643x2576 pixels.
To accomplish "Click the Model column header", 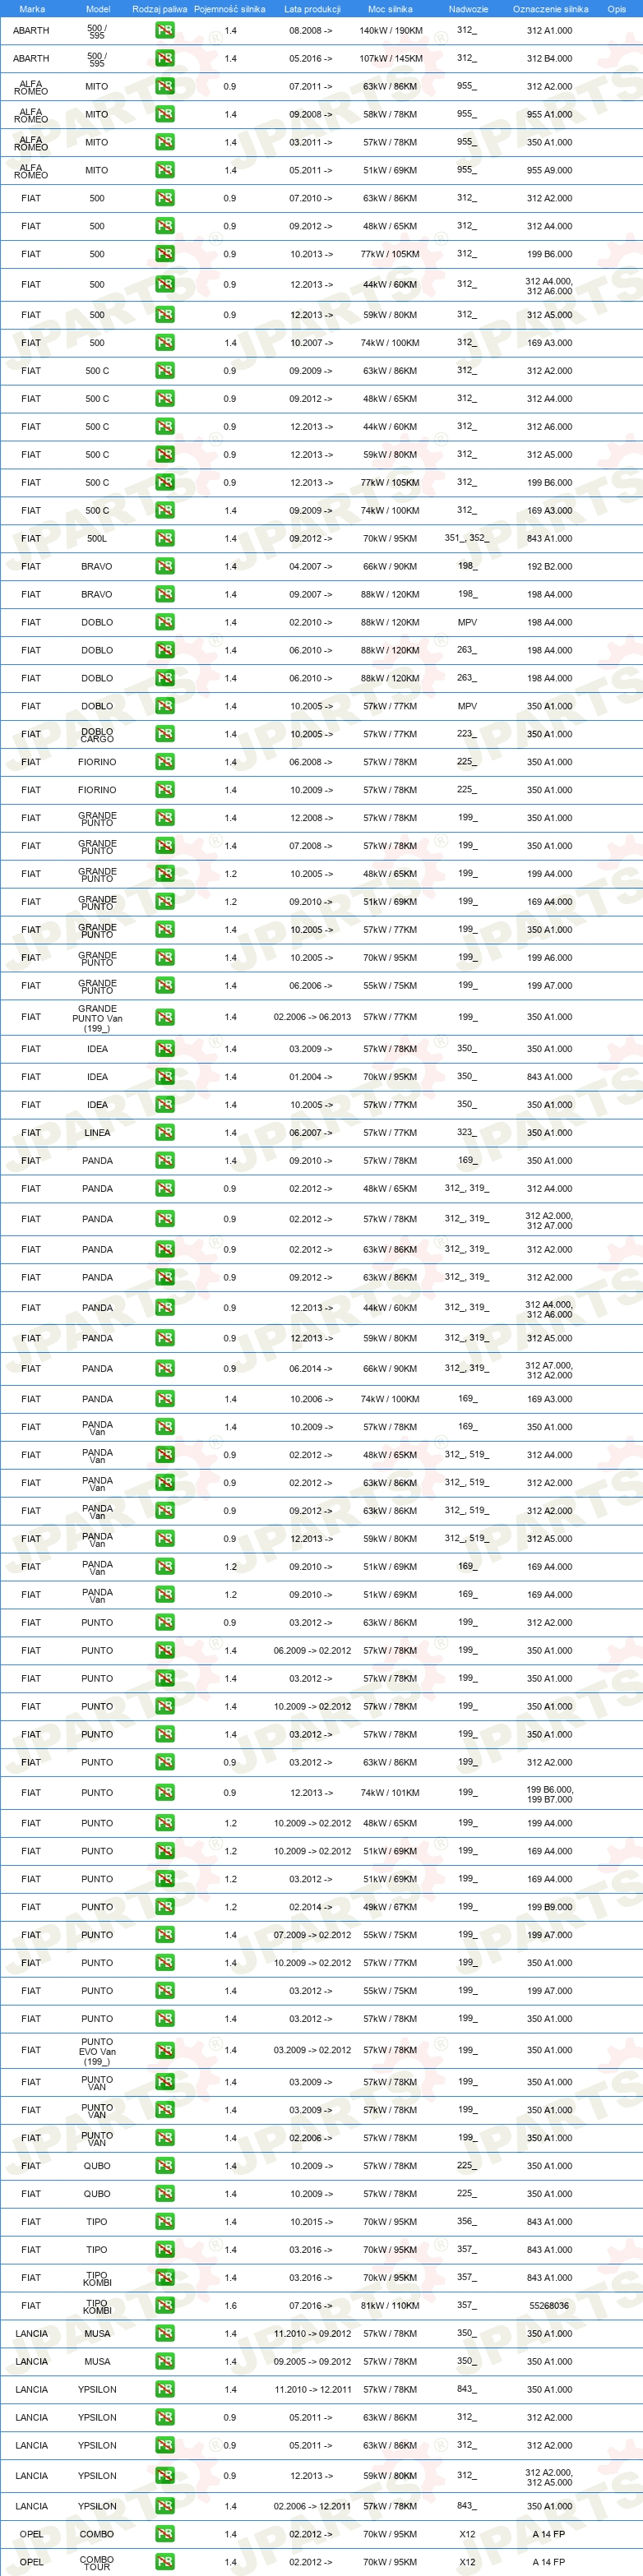I will tap(98, 9).
